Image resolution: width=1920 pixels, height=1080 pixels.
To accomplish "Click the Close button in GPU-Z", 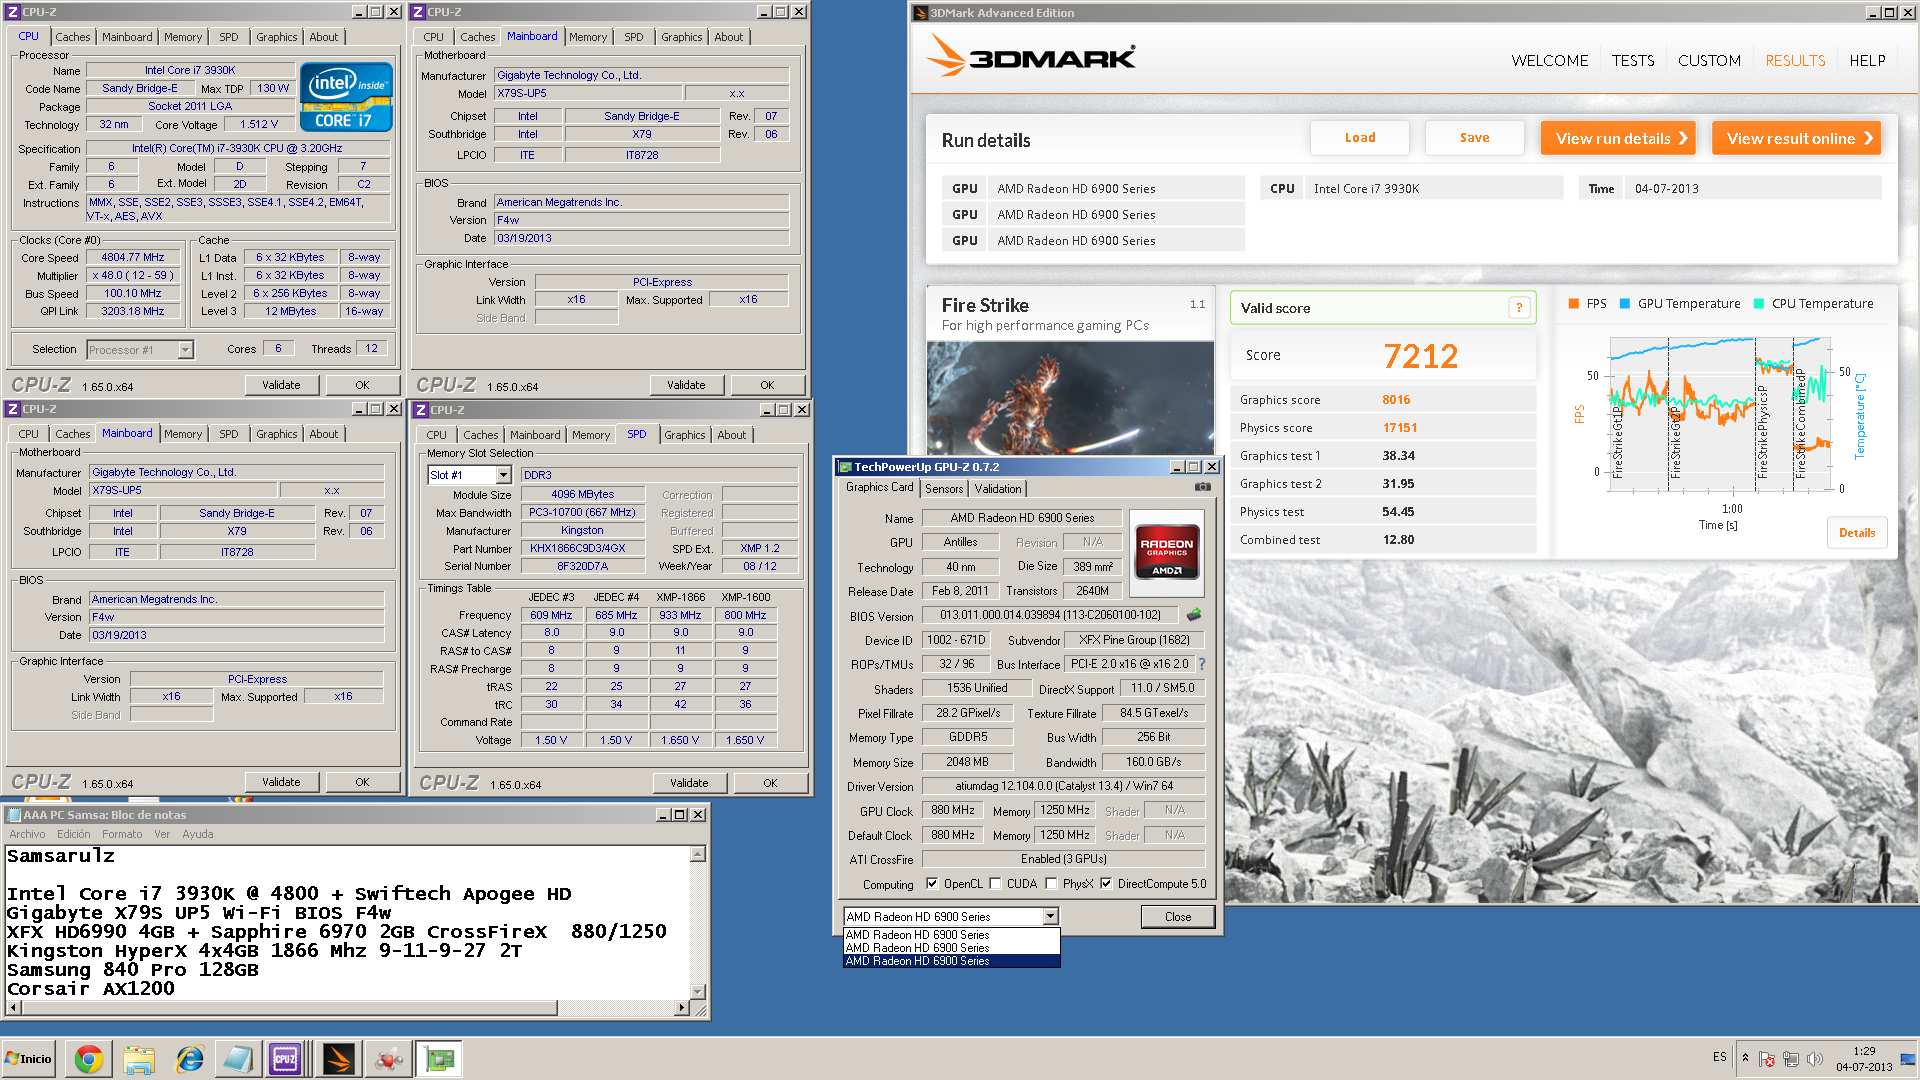I will [x=1178, y=917].
